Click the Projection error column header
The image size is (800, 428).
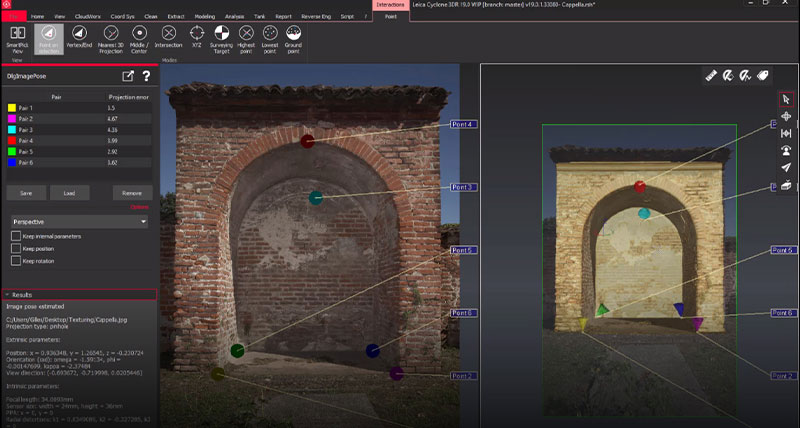[x=129, y=96]
